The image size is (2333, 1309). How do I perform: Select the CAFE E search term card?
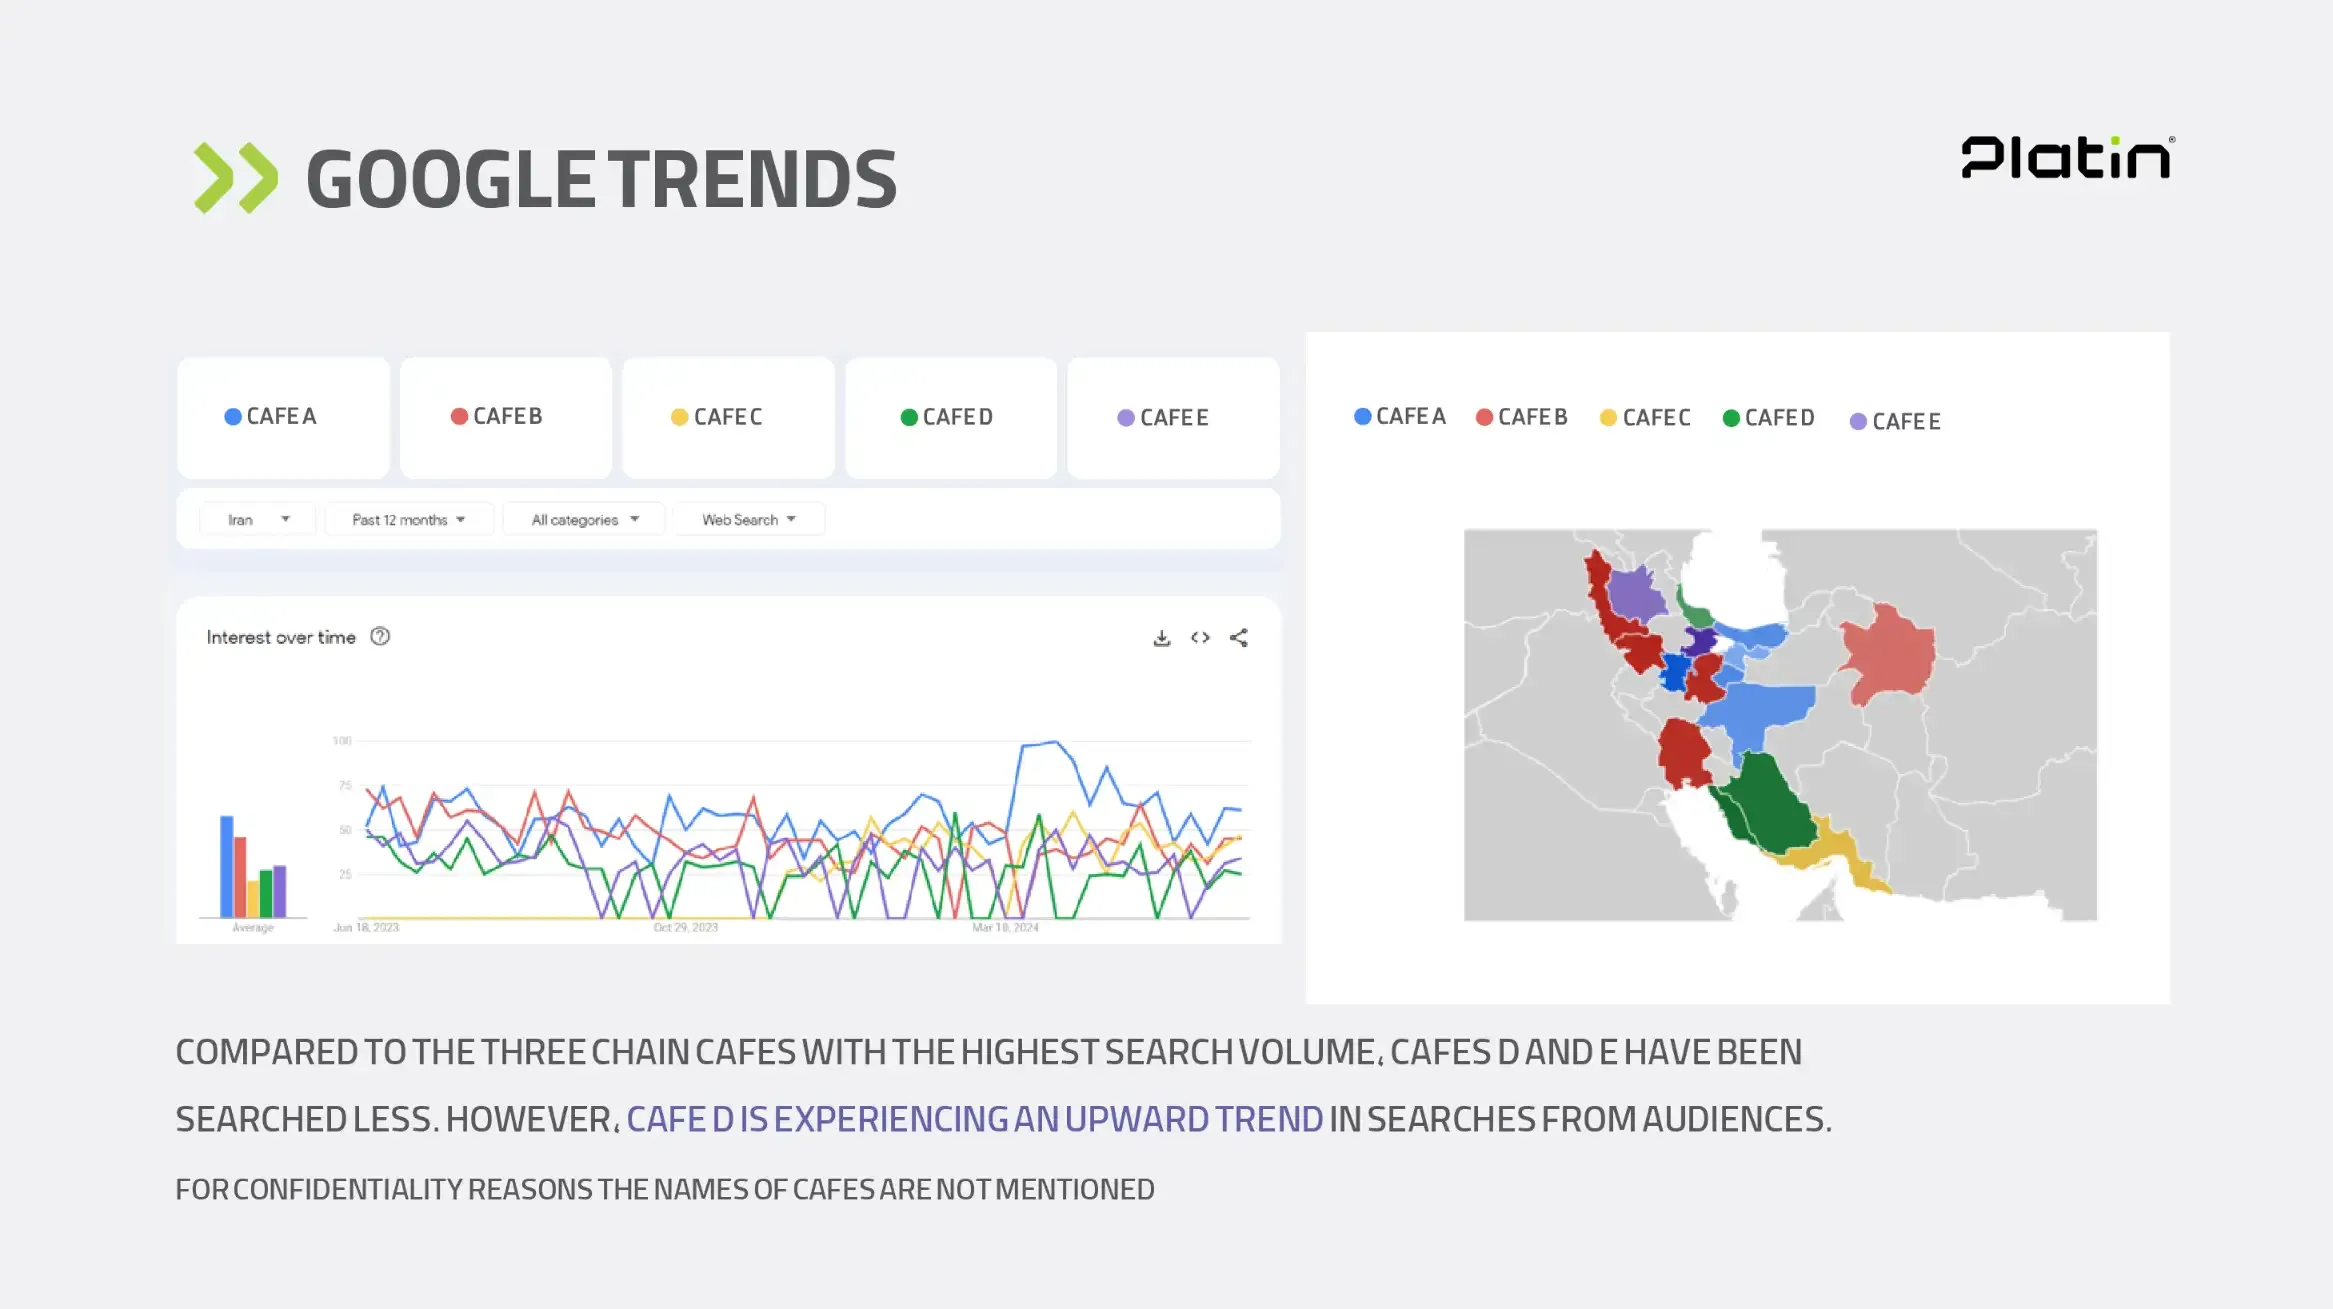click(1173, 417)
